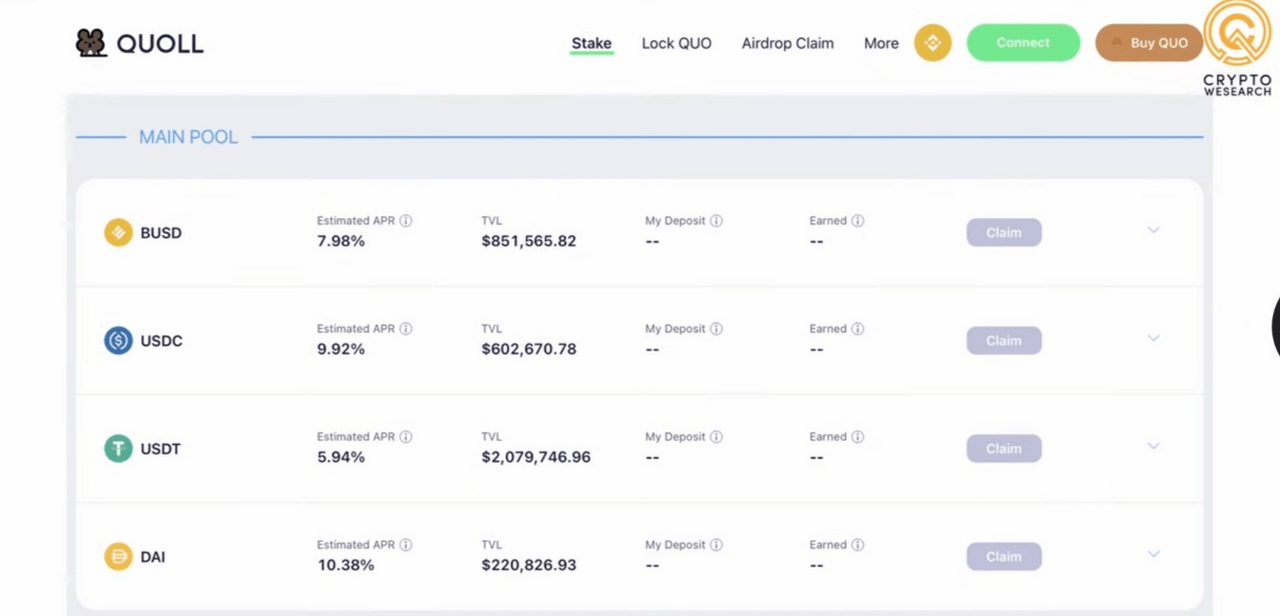Expand the USDC pool row details
This screenshot has width=1280, height=616.
point(1153,338)
